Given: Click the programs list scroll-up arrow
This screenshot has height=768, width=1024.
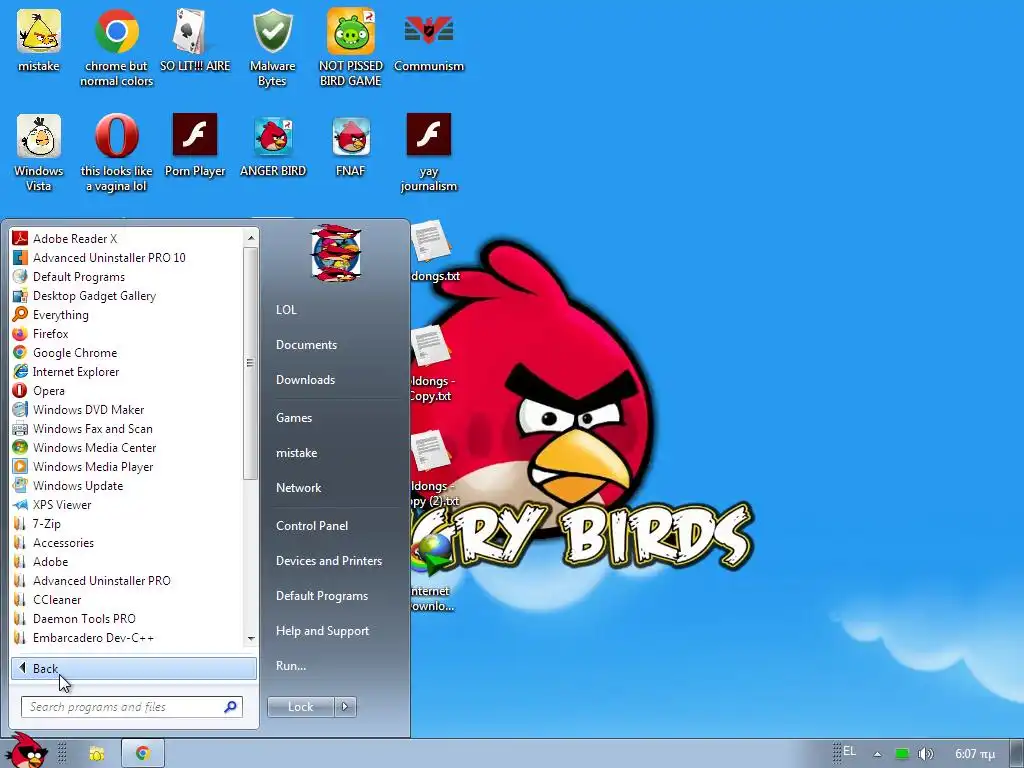Looking at the screenshot, I should (251, 238).
